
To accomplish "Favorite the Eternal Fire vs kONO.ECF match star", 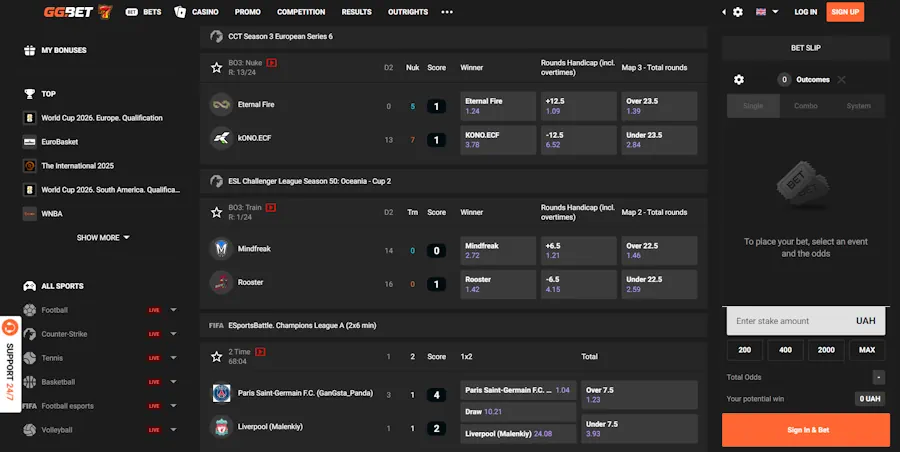I will [216, 68].
